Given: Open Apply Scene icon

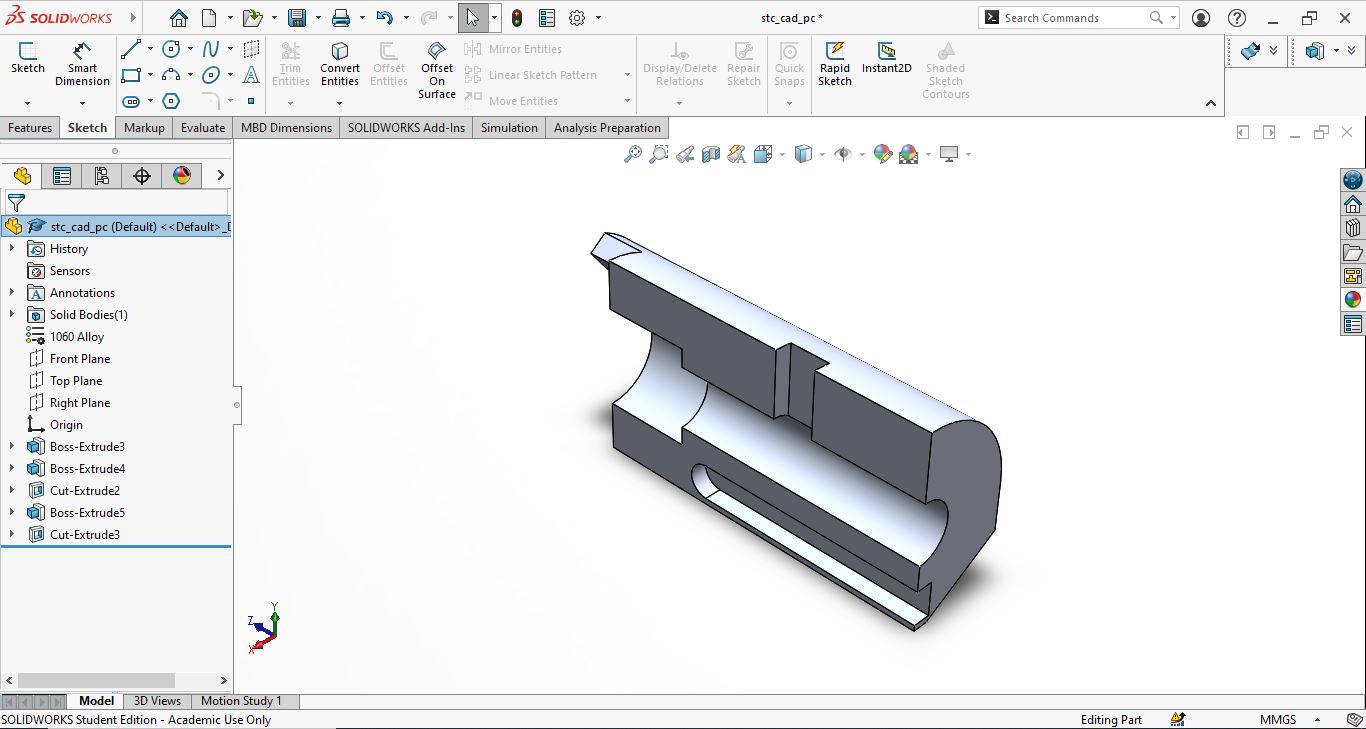Looking at the screenshot, I should point(909,154).
